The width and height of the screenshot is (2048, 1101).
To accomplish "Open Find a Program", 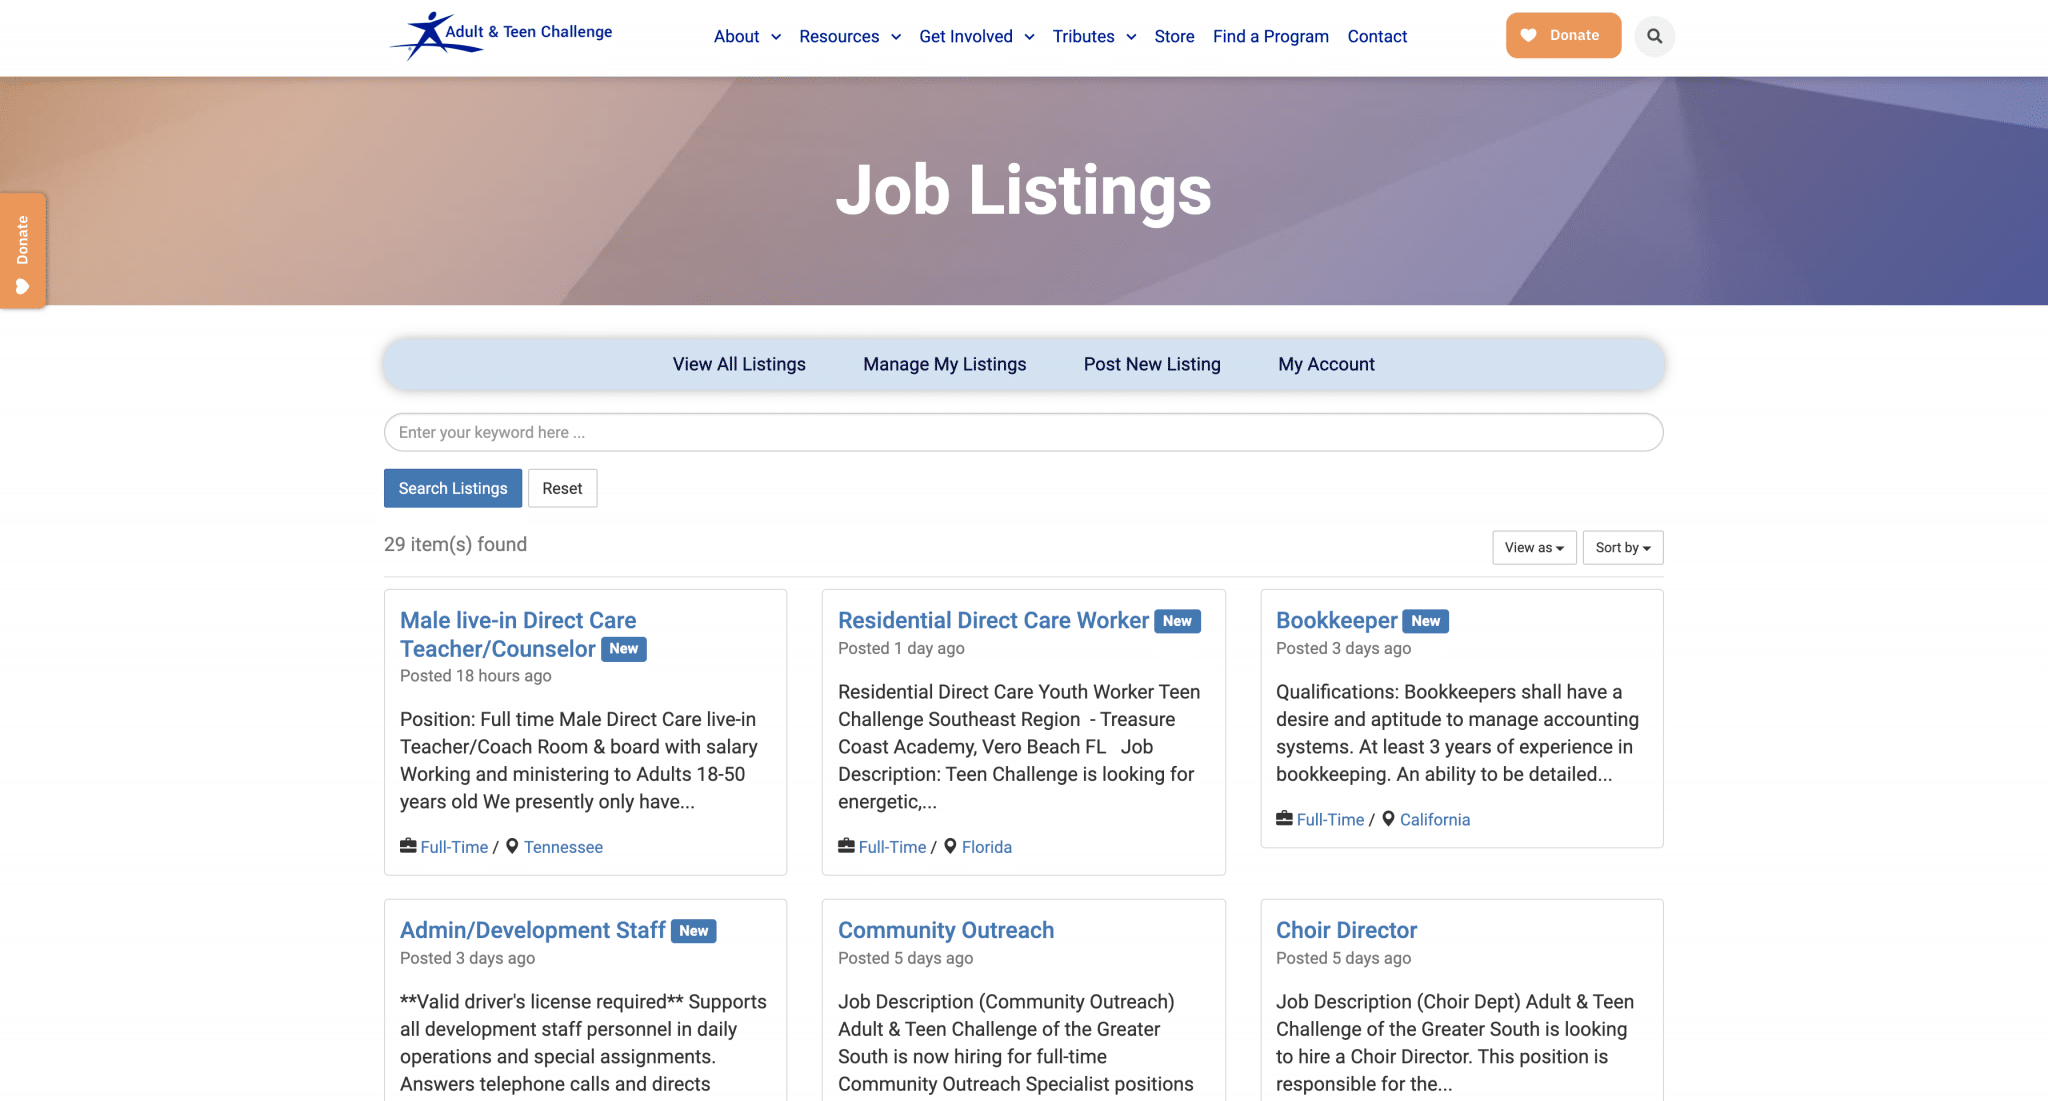I will (1271, 36).
